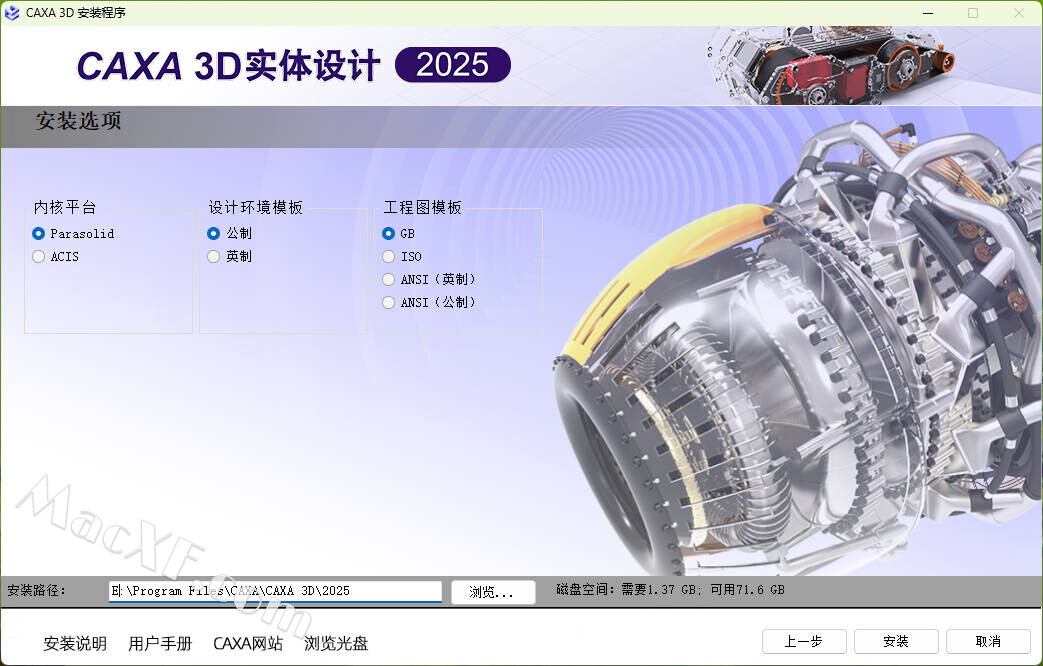Select 公制 design environment template

(x=214, y=233)
